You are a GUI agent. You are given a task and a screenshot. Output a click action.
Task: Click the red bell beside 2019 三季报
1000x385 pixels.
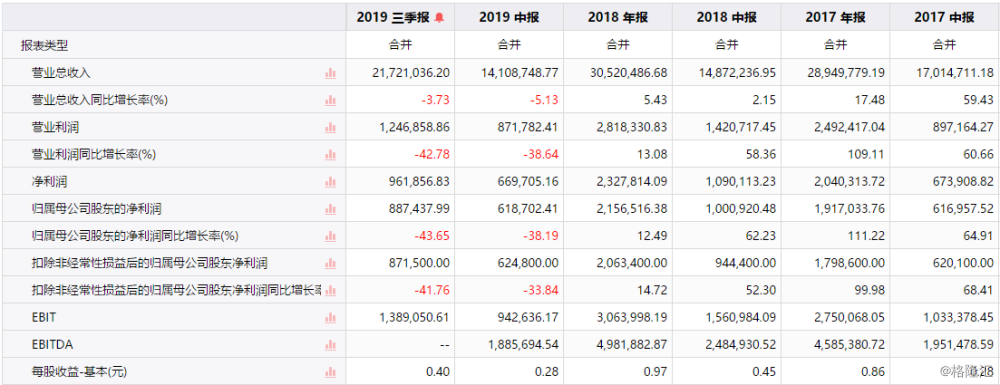[439, 18]
